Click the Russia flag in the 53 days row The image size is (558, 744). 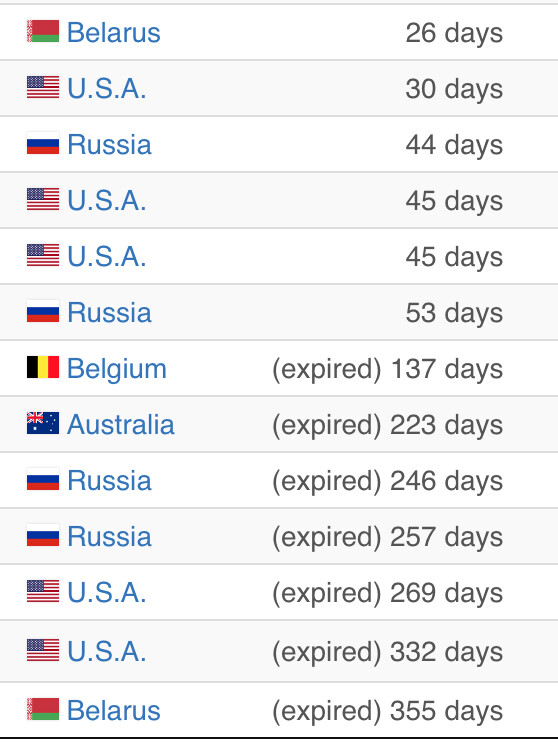(x=43, y=311)
